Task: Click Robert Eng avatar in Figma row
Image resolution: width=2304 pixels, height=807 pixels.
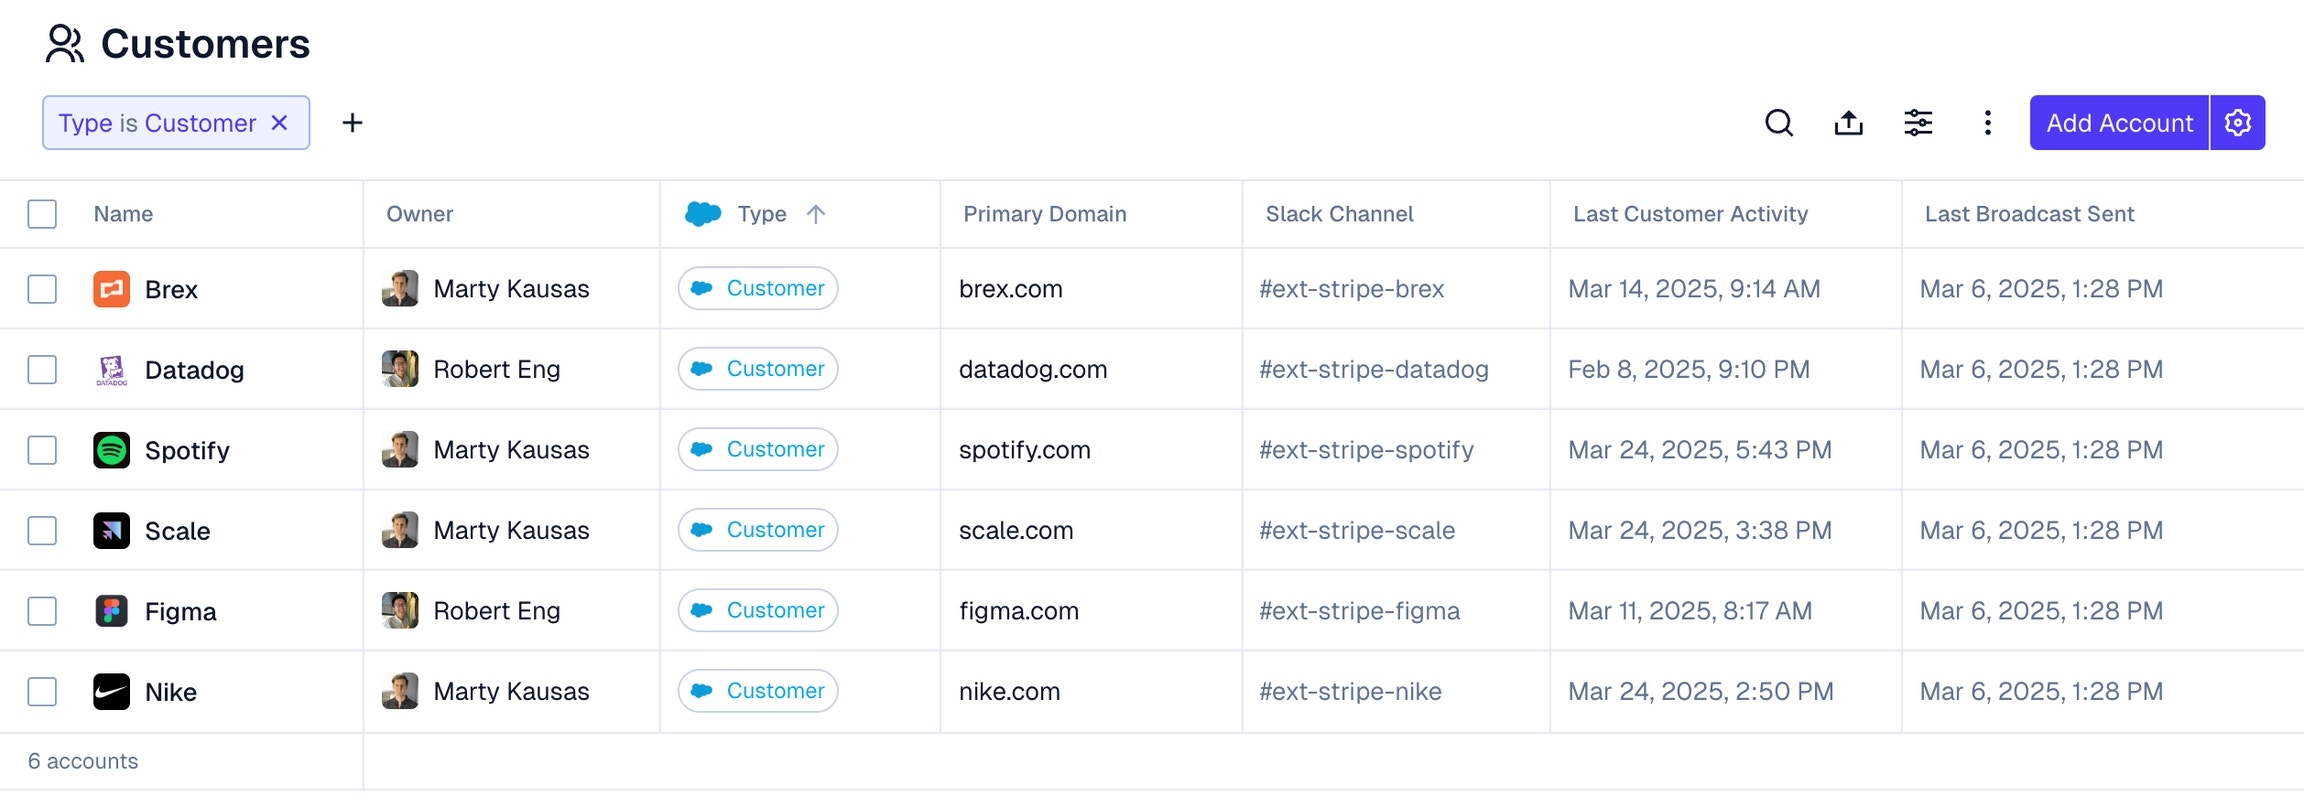Action: click(400, 611)
